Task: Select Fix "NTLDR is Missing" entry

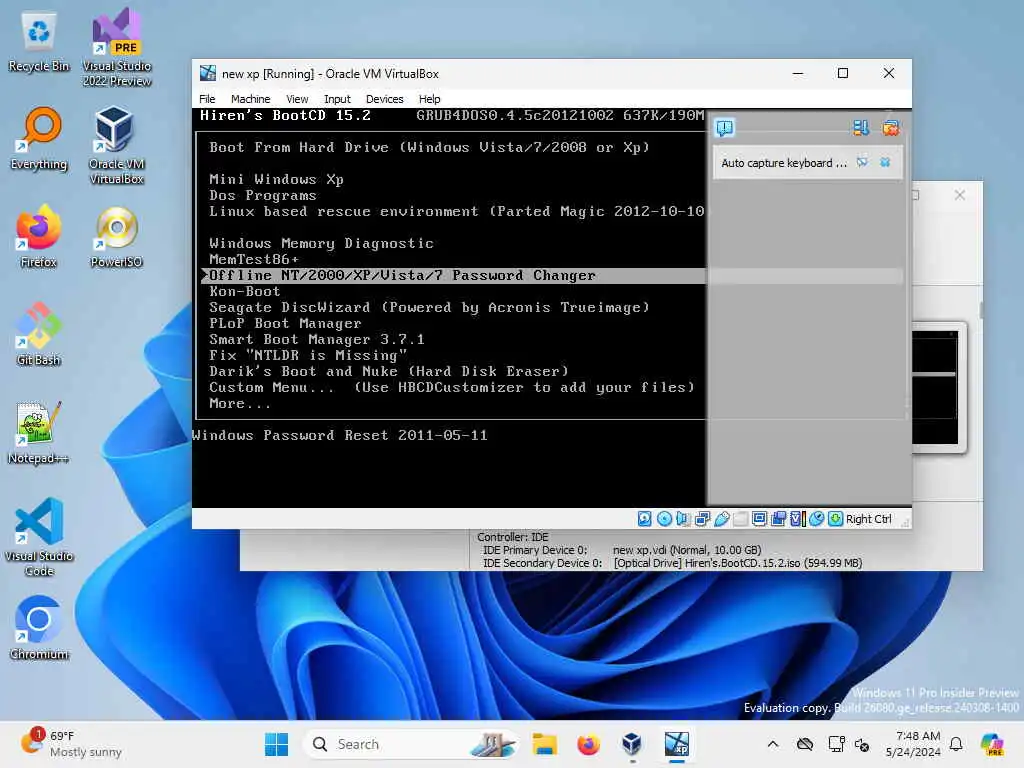Action: pyautogui.click(x=308, y=355)
